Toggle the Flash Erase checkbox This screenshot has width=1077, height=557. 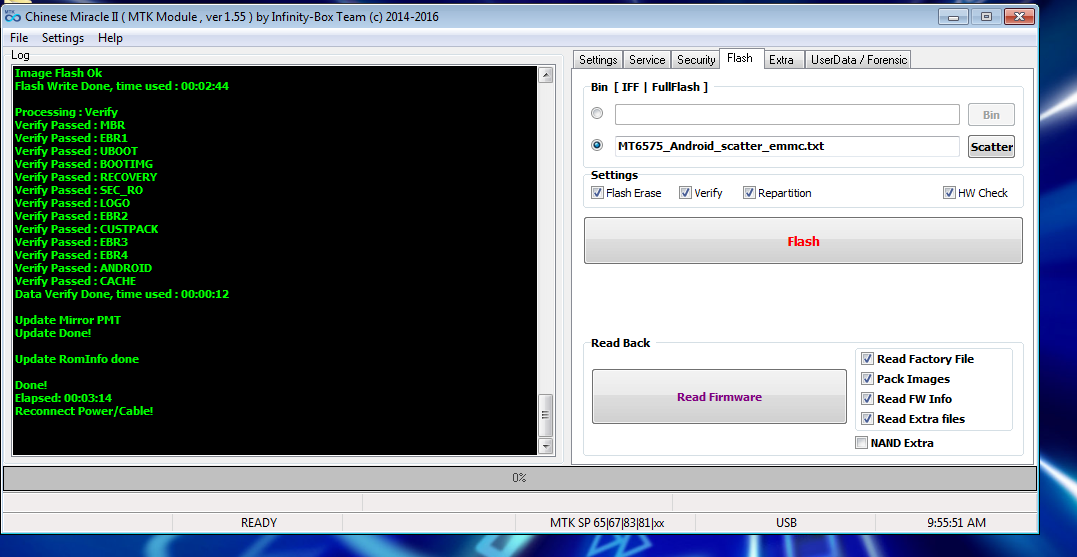tap(597, 193)
